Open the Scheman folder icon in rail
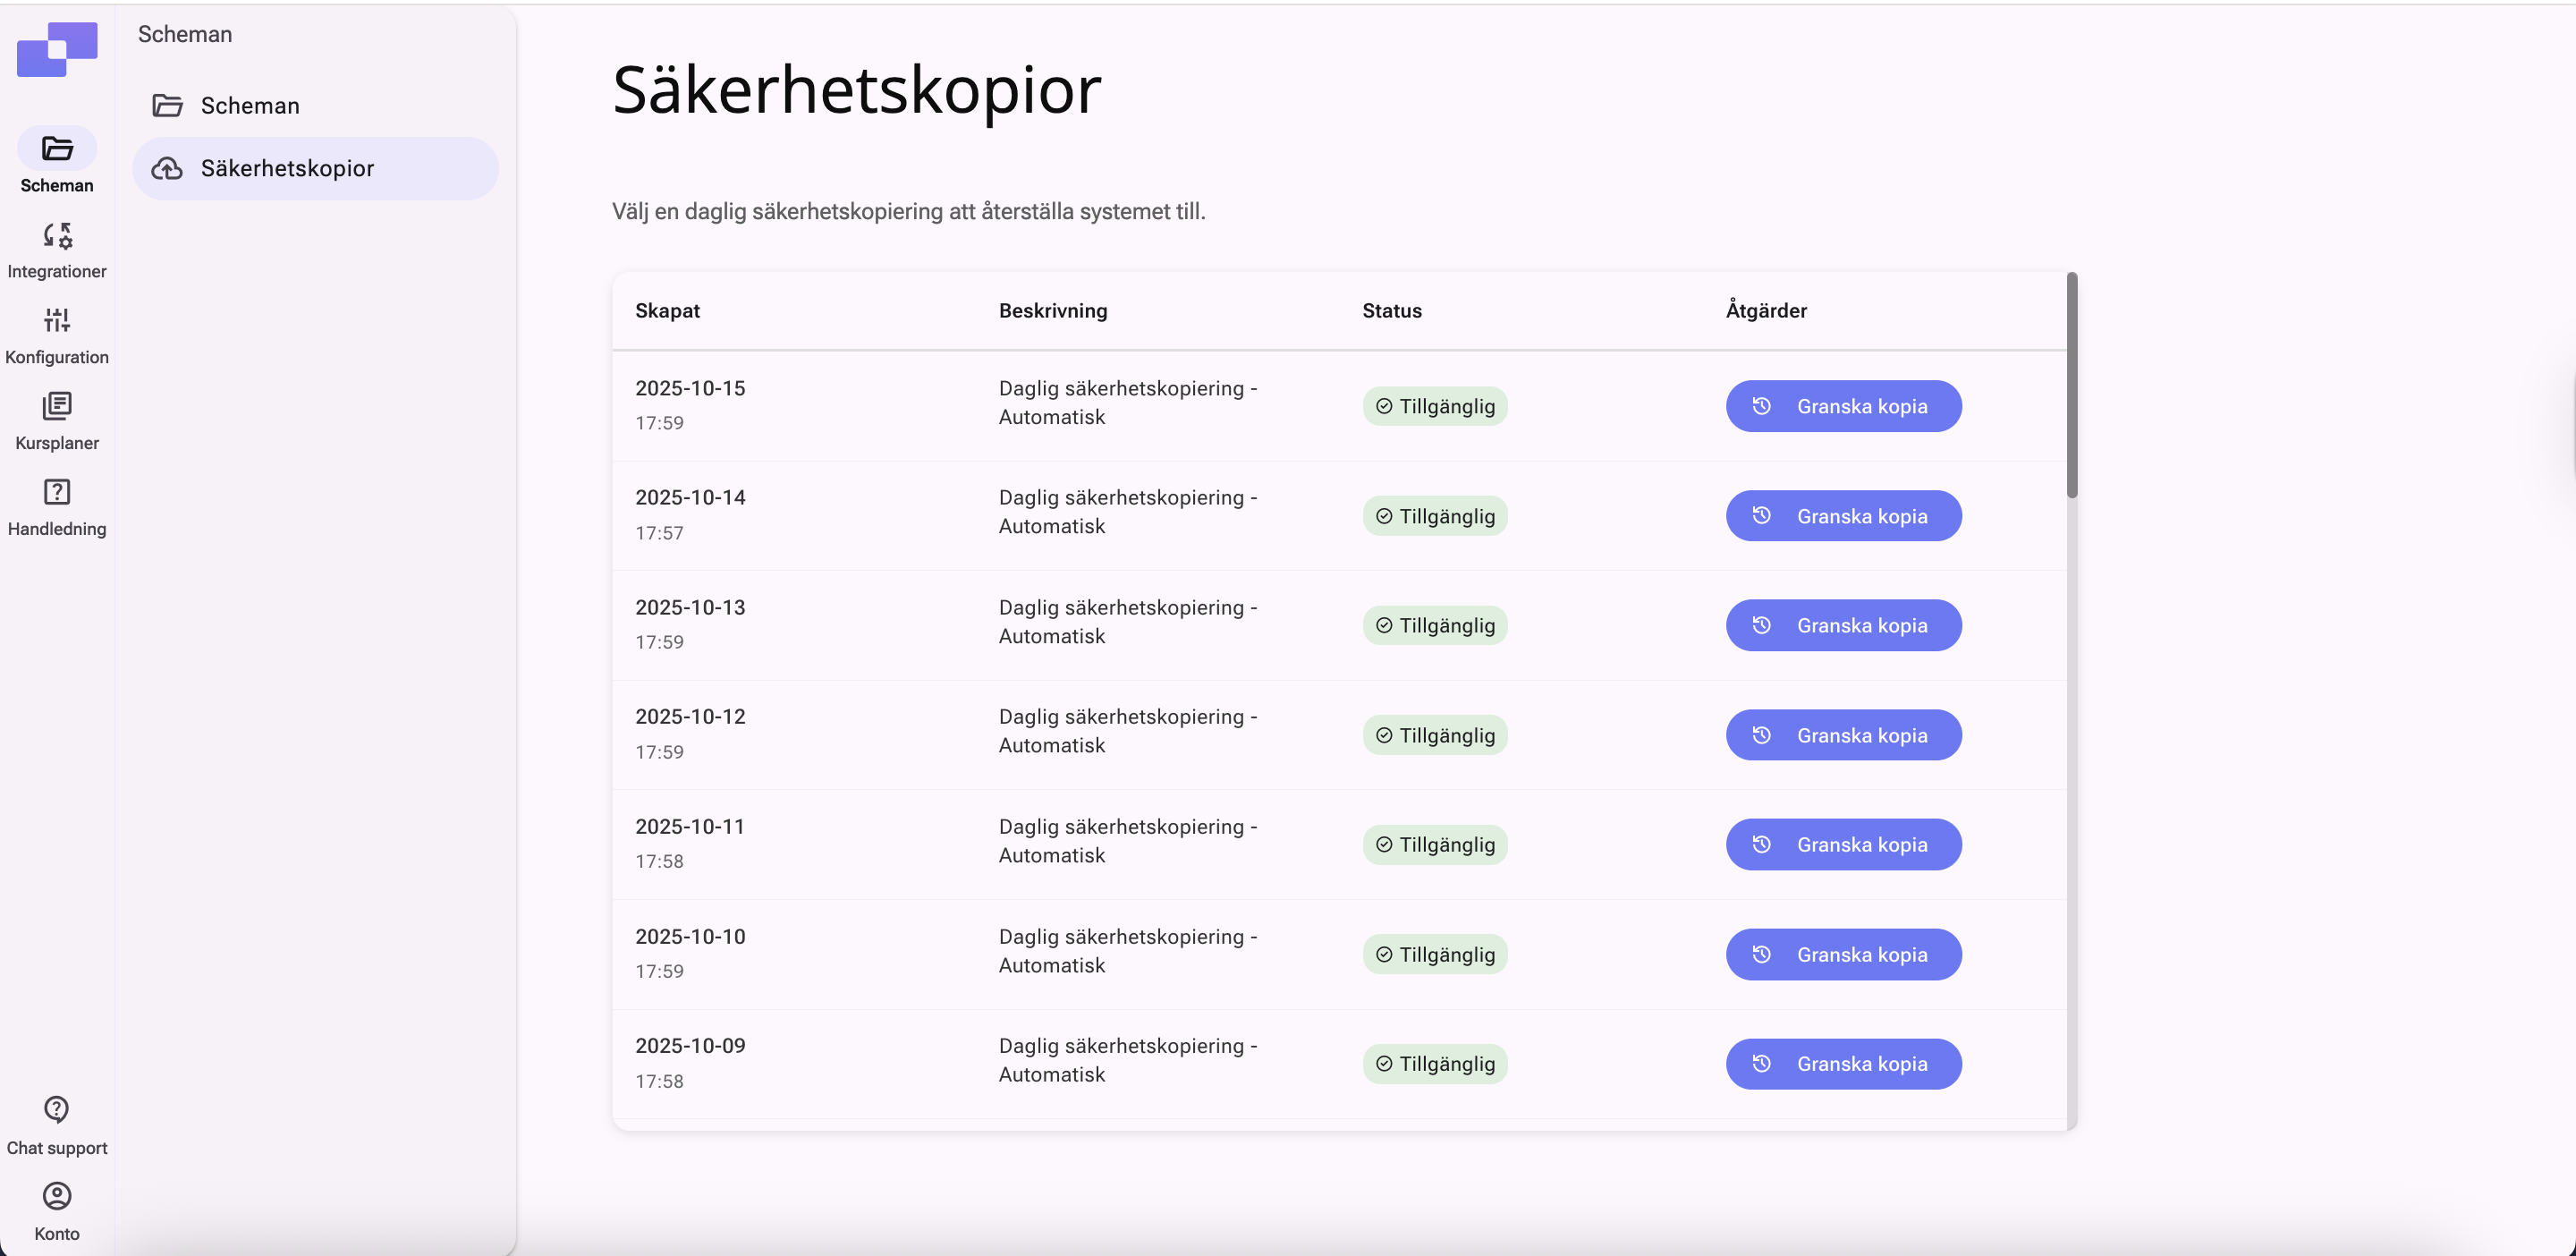 tap(57, 149)
